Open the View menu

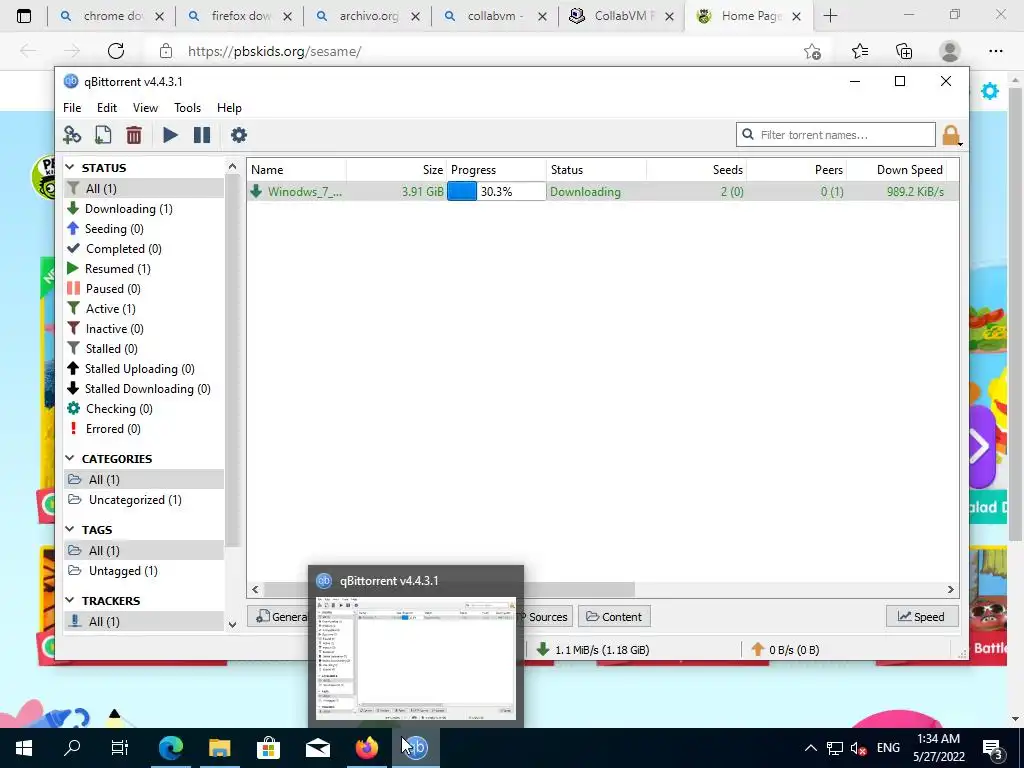point(145,108)
